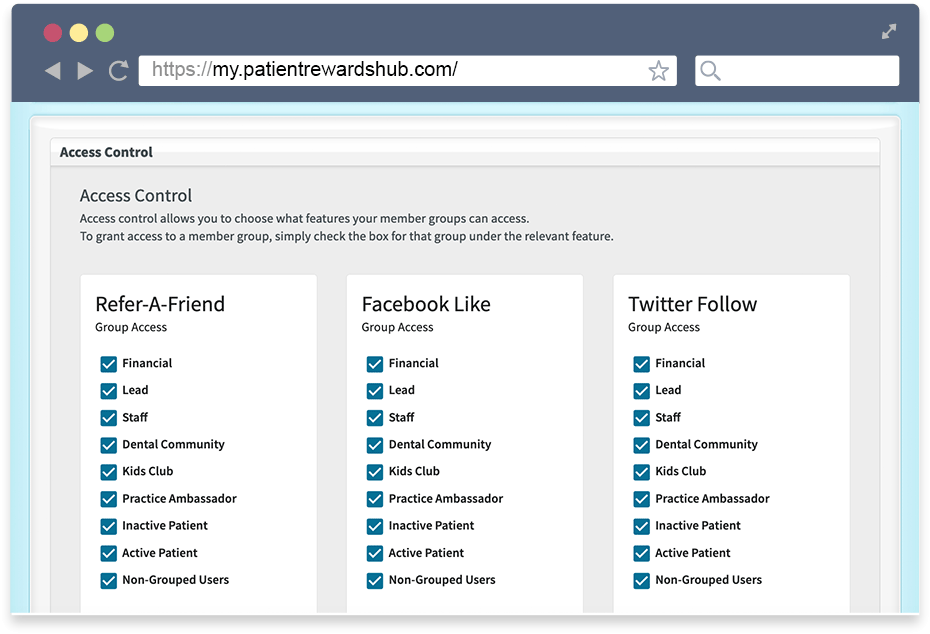Uncheck Staff under Twitter Follow
The image size is (930, 634).
click(x=641, y=418)
